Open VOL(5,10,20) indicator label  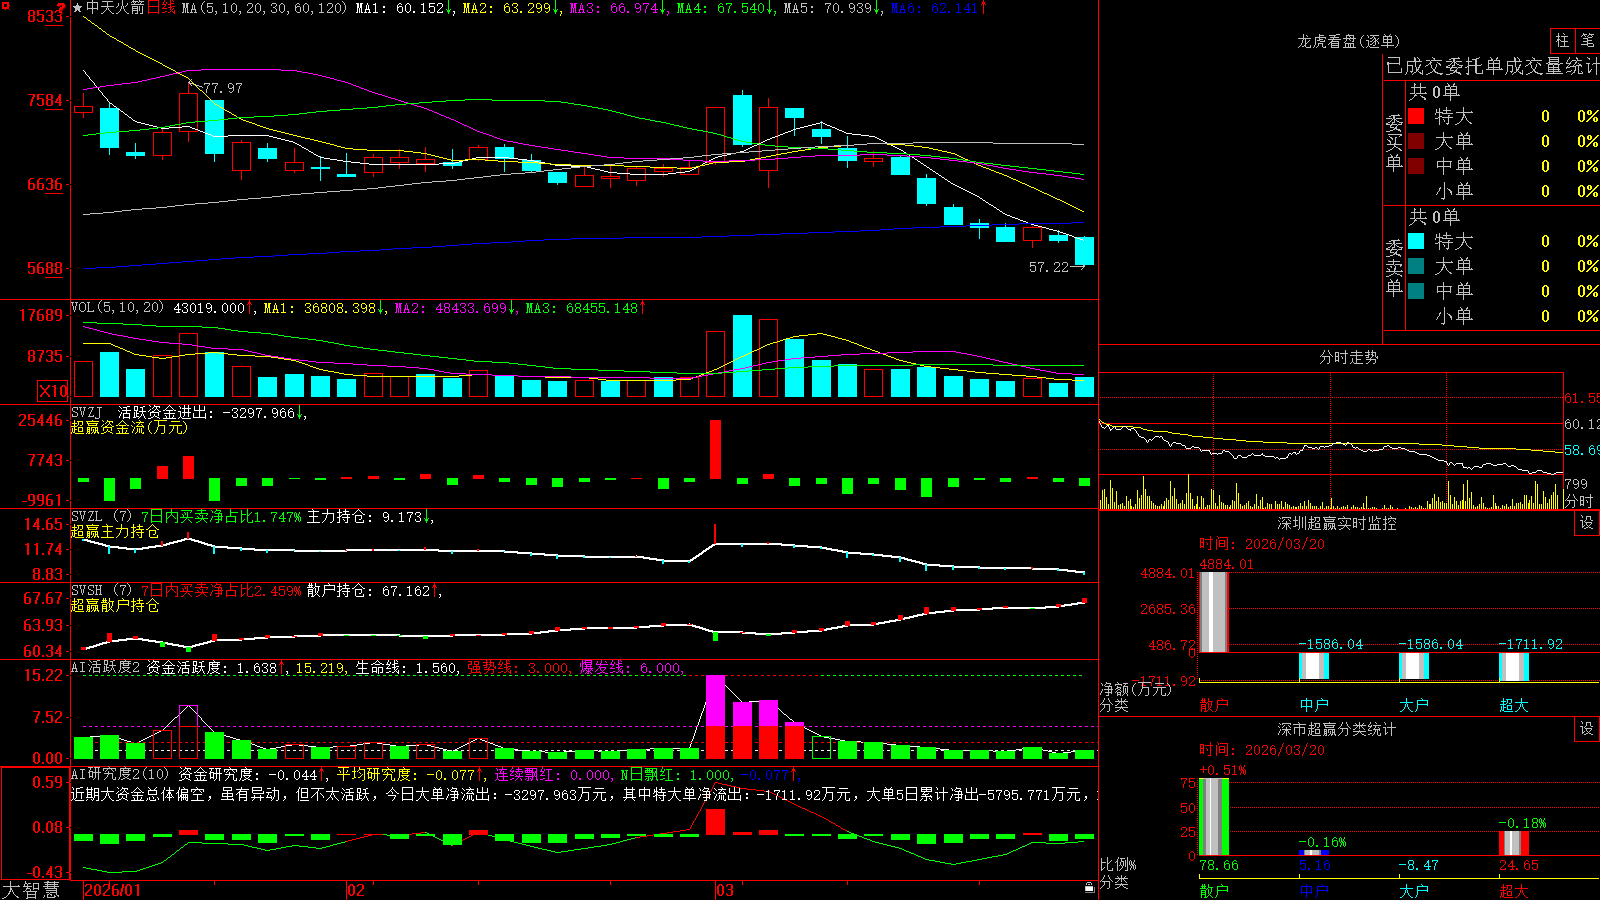point(117,308)
